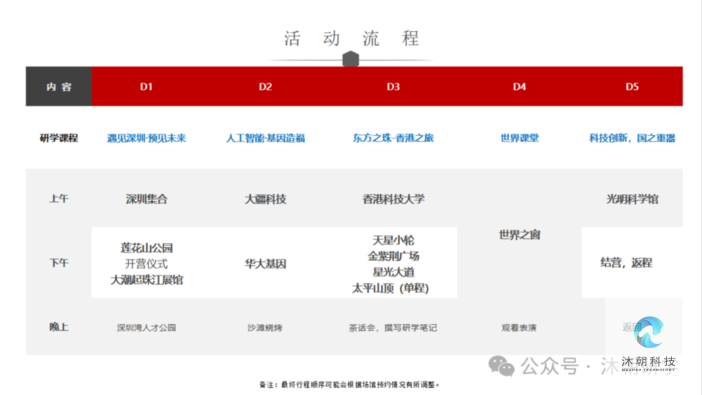Click the gray hexagon under the title
Screen dimensions: 702x395
351,59
